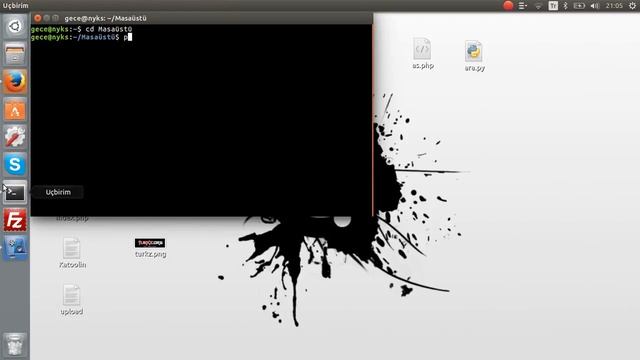Select the upload file on desktop
640x360 pixels.
71,300
